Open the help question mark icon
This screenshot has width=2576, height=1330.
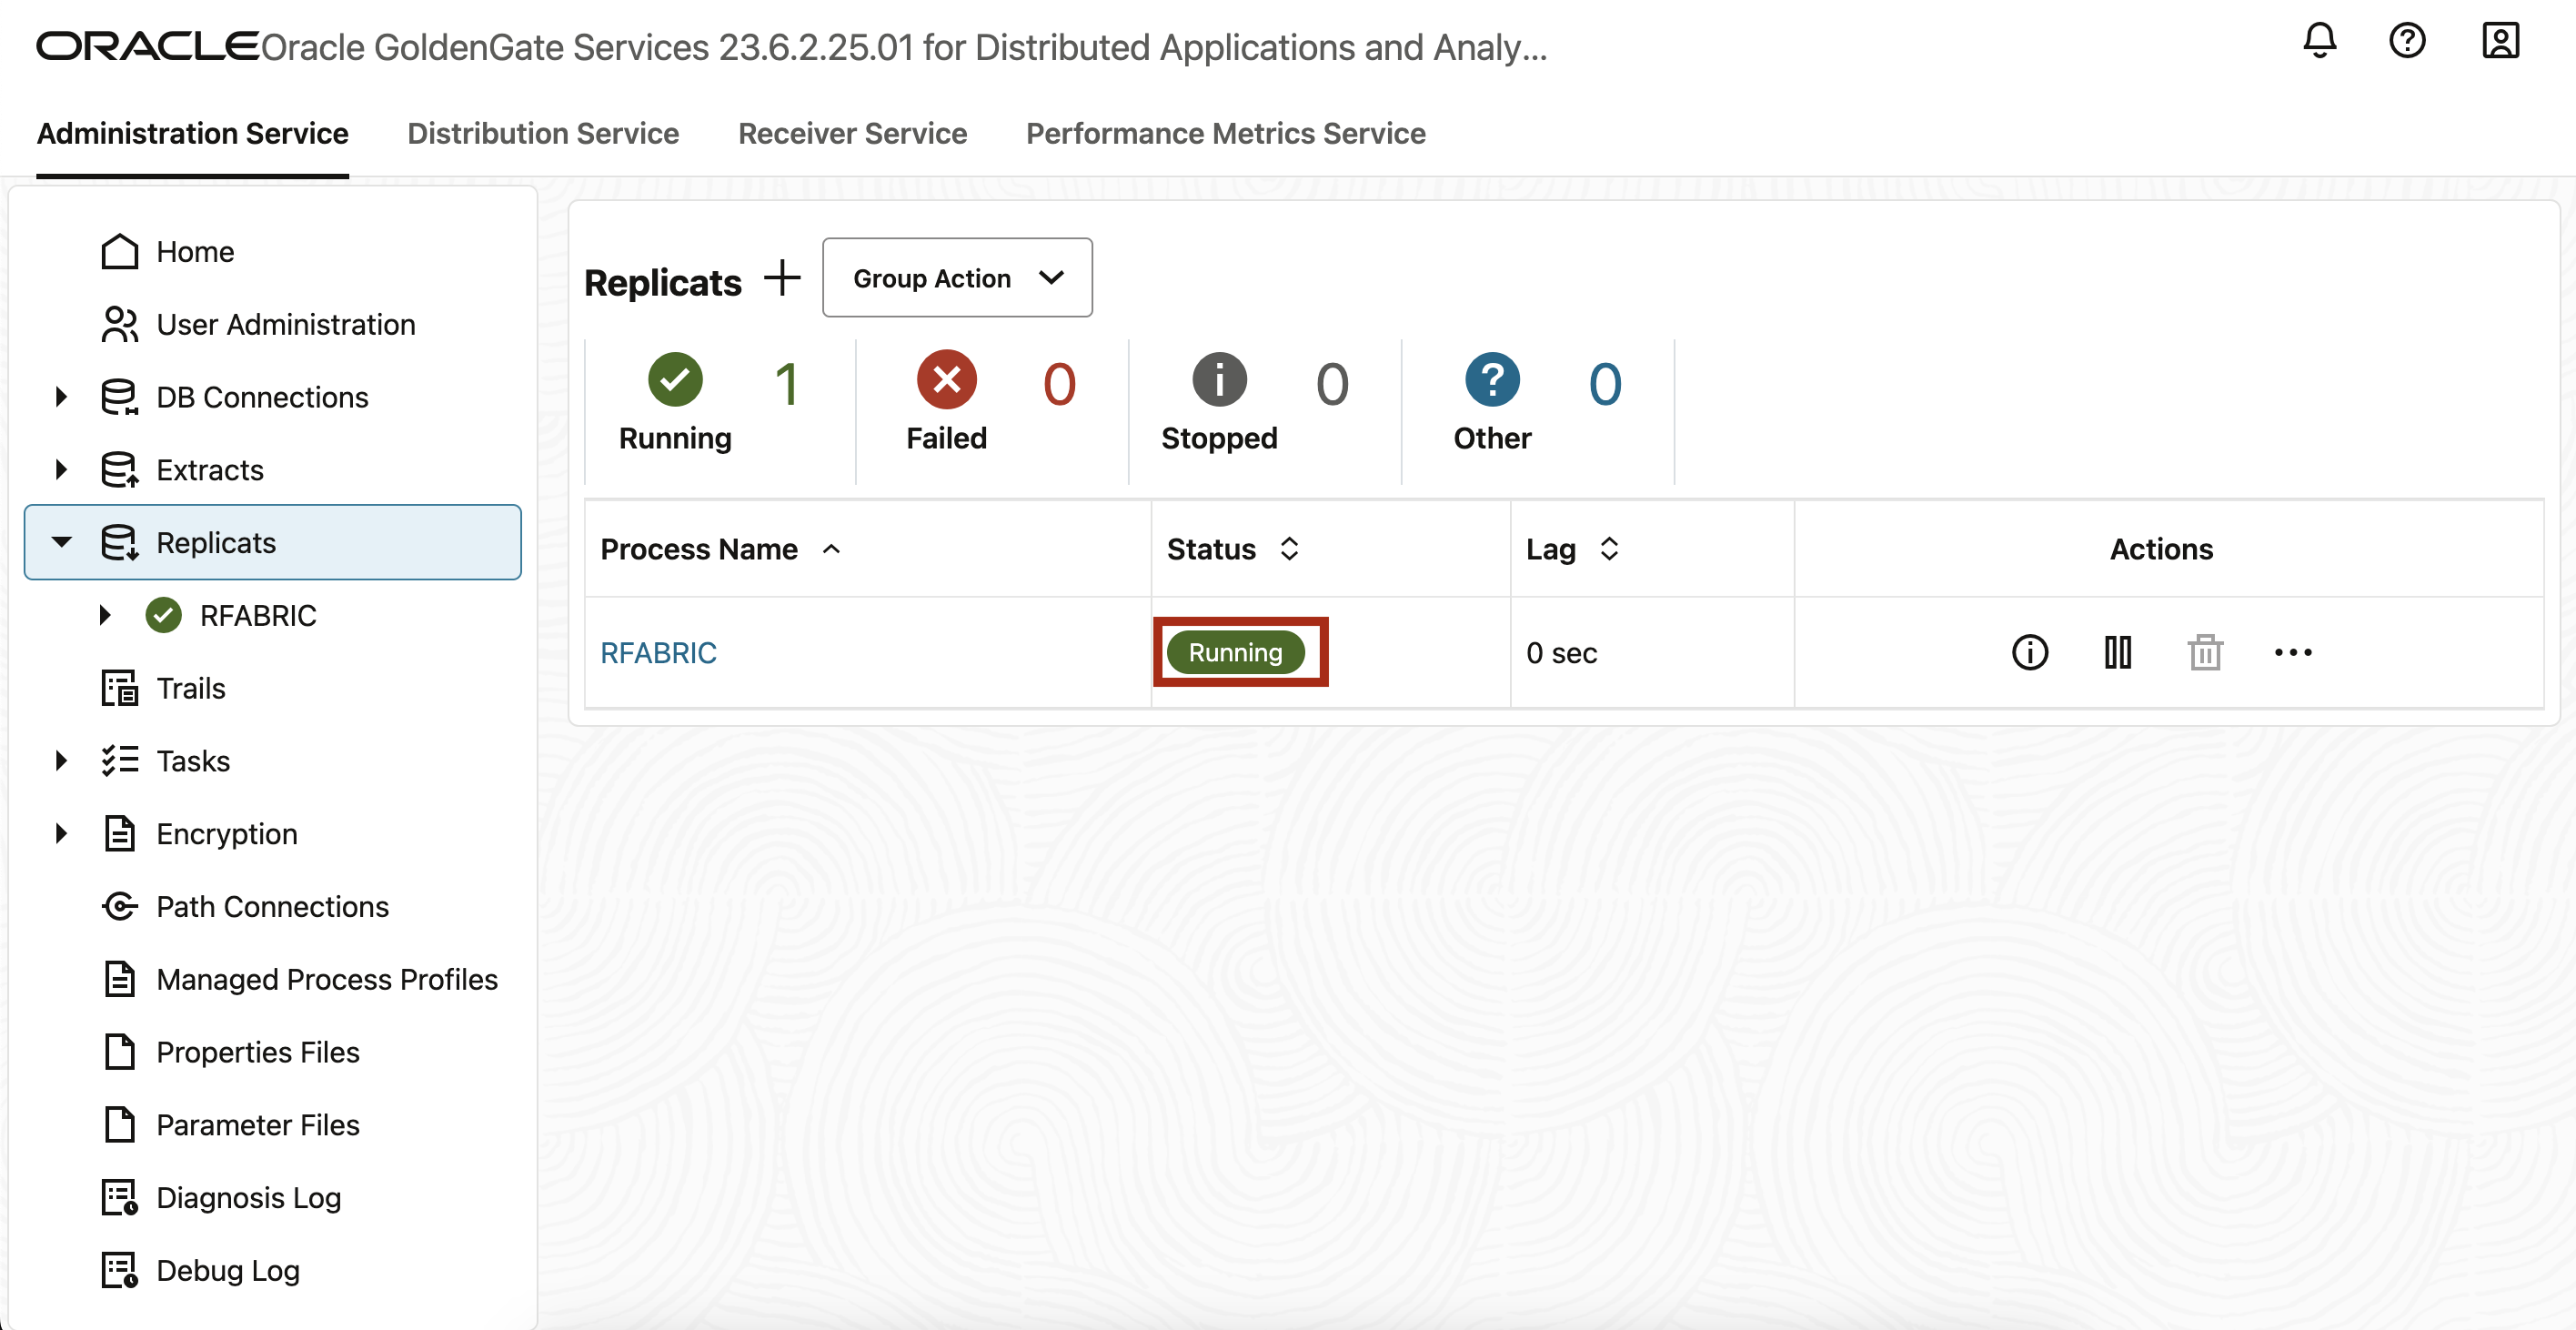tap(2407, 42)
